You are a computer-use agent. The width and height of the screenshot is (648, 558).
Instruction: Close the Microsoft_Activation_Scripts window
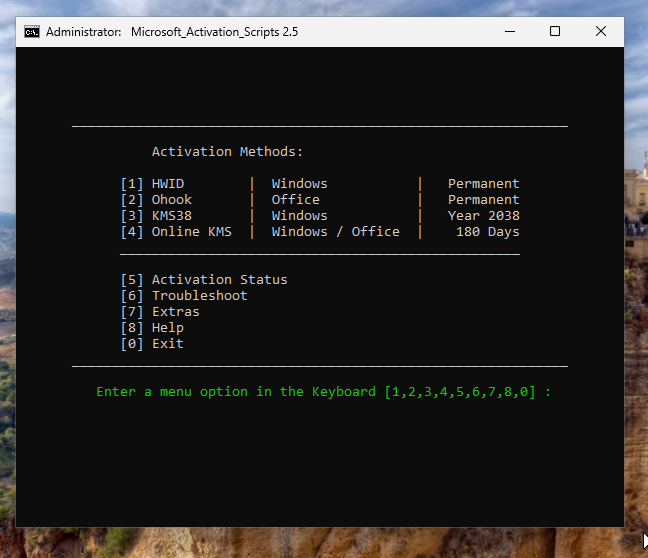[601, 31]
